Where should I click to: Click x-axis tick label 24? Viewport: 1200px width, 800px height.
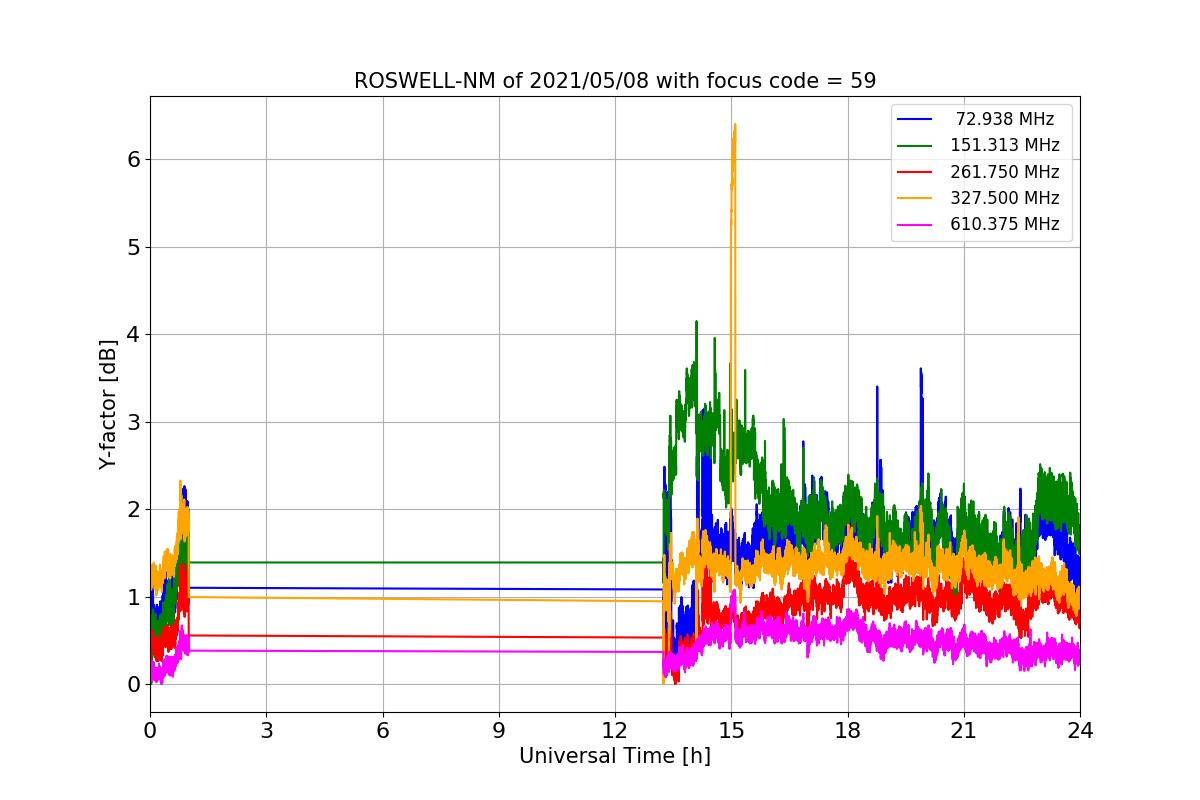pyautogui.click(x=1080, y=731)
